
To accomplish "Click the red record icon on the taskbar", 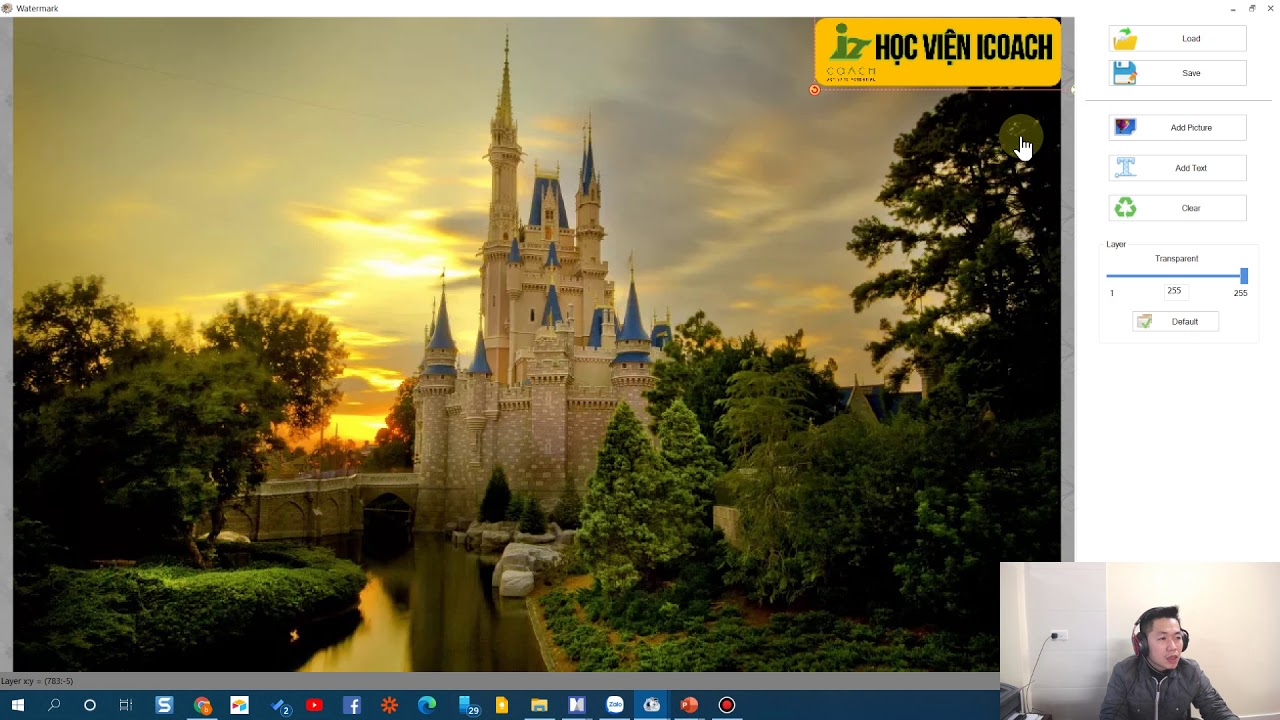I will 727,705.
